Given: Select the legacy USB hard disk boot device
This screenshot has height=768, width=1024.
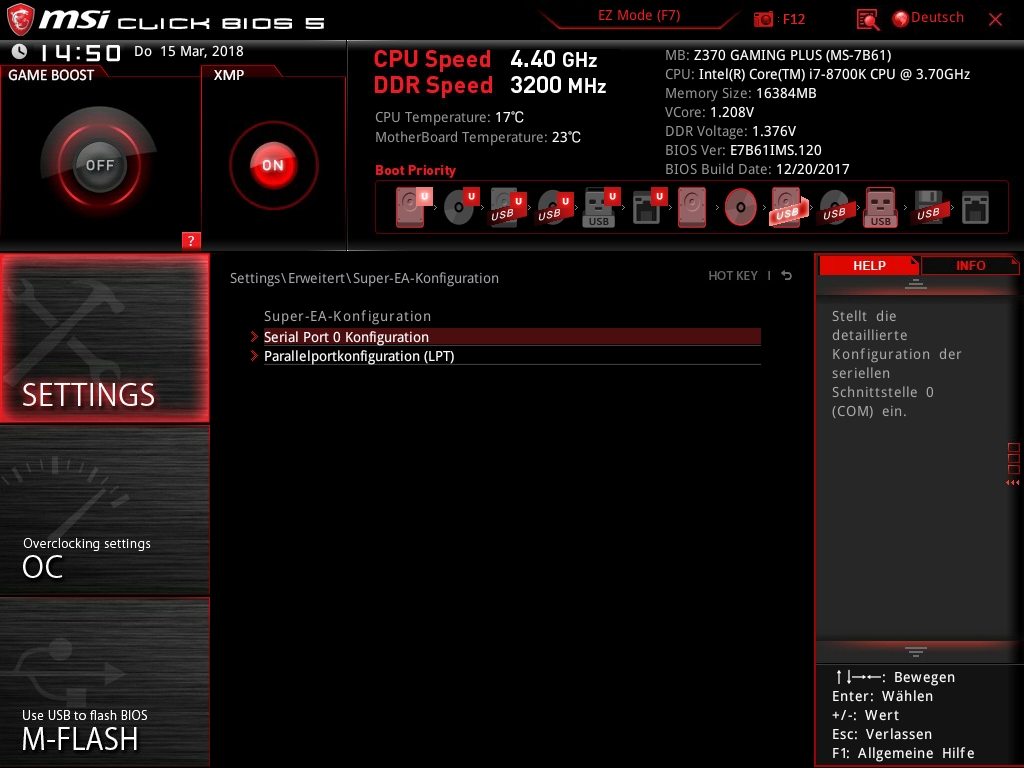Looking at the screenshot, I should [788, 207].
